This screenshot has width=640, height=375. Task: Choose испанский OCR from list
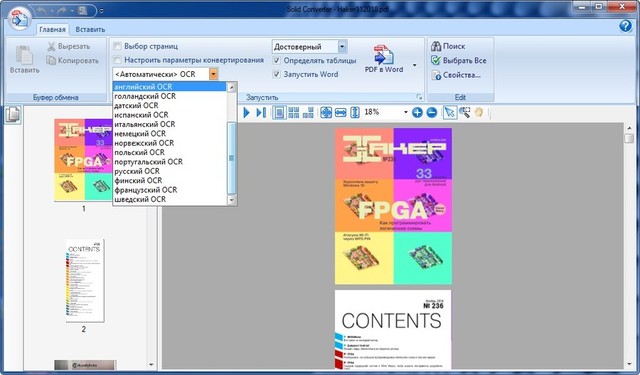(169, 115)
